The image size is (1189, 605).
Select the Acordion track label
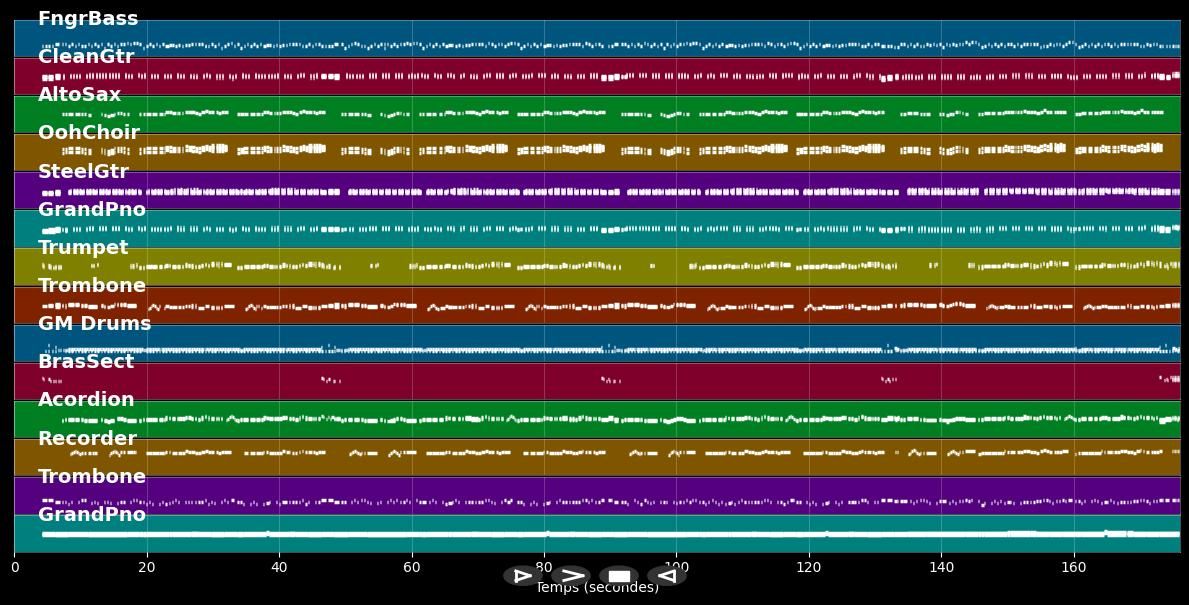[86, 400]
